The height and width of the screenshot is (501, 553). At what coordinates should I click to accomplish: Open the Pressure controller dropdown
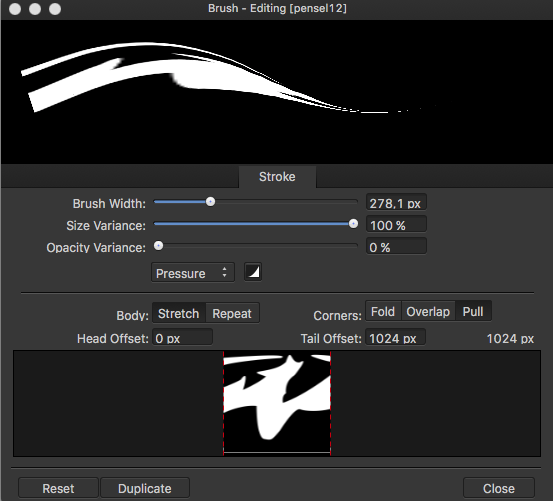click(x=193, y=273)
